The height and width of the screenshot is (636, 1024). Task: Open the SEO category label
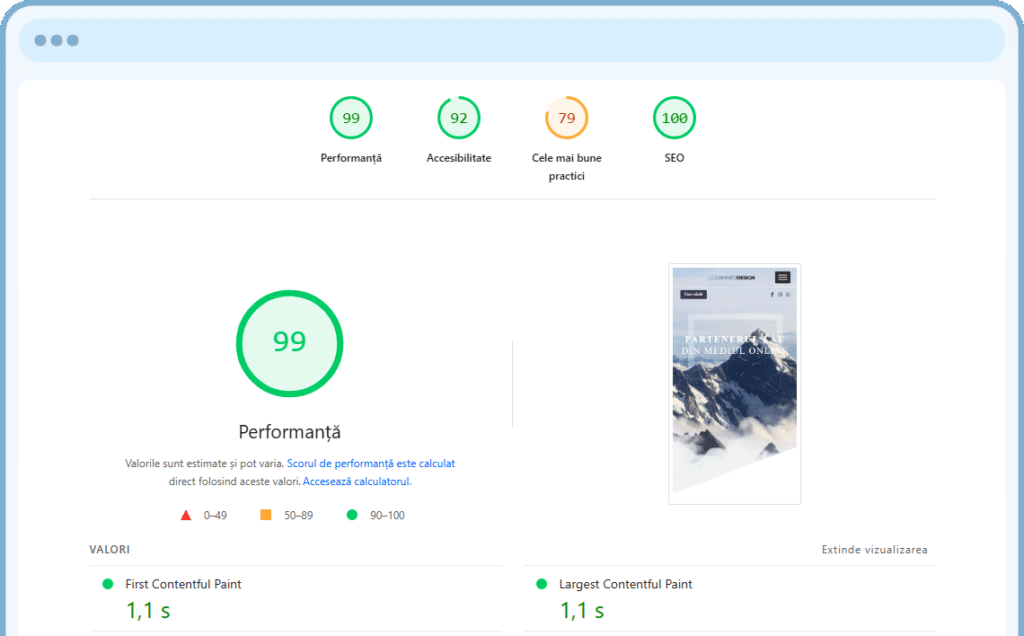(x=674, y=158)
